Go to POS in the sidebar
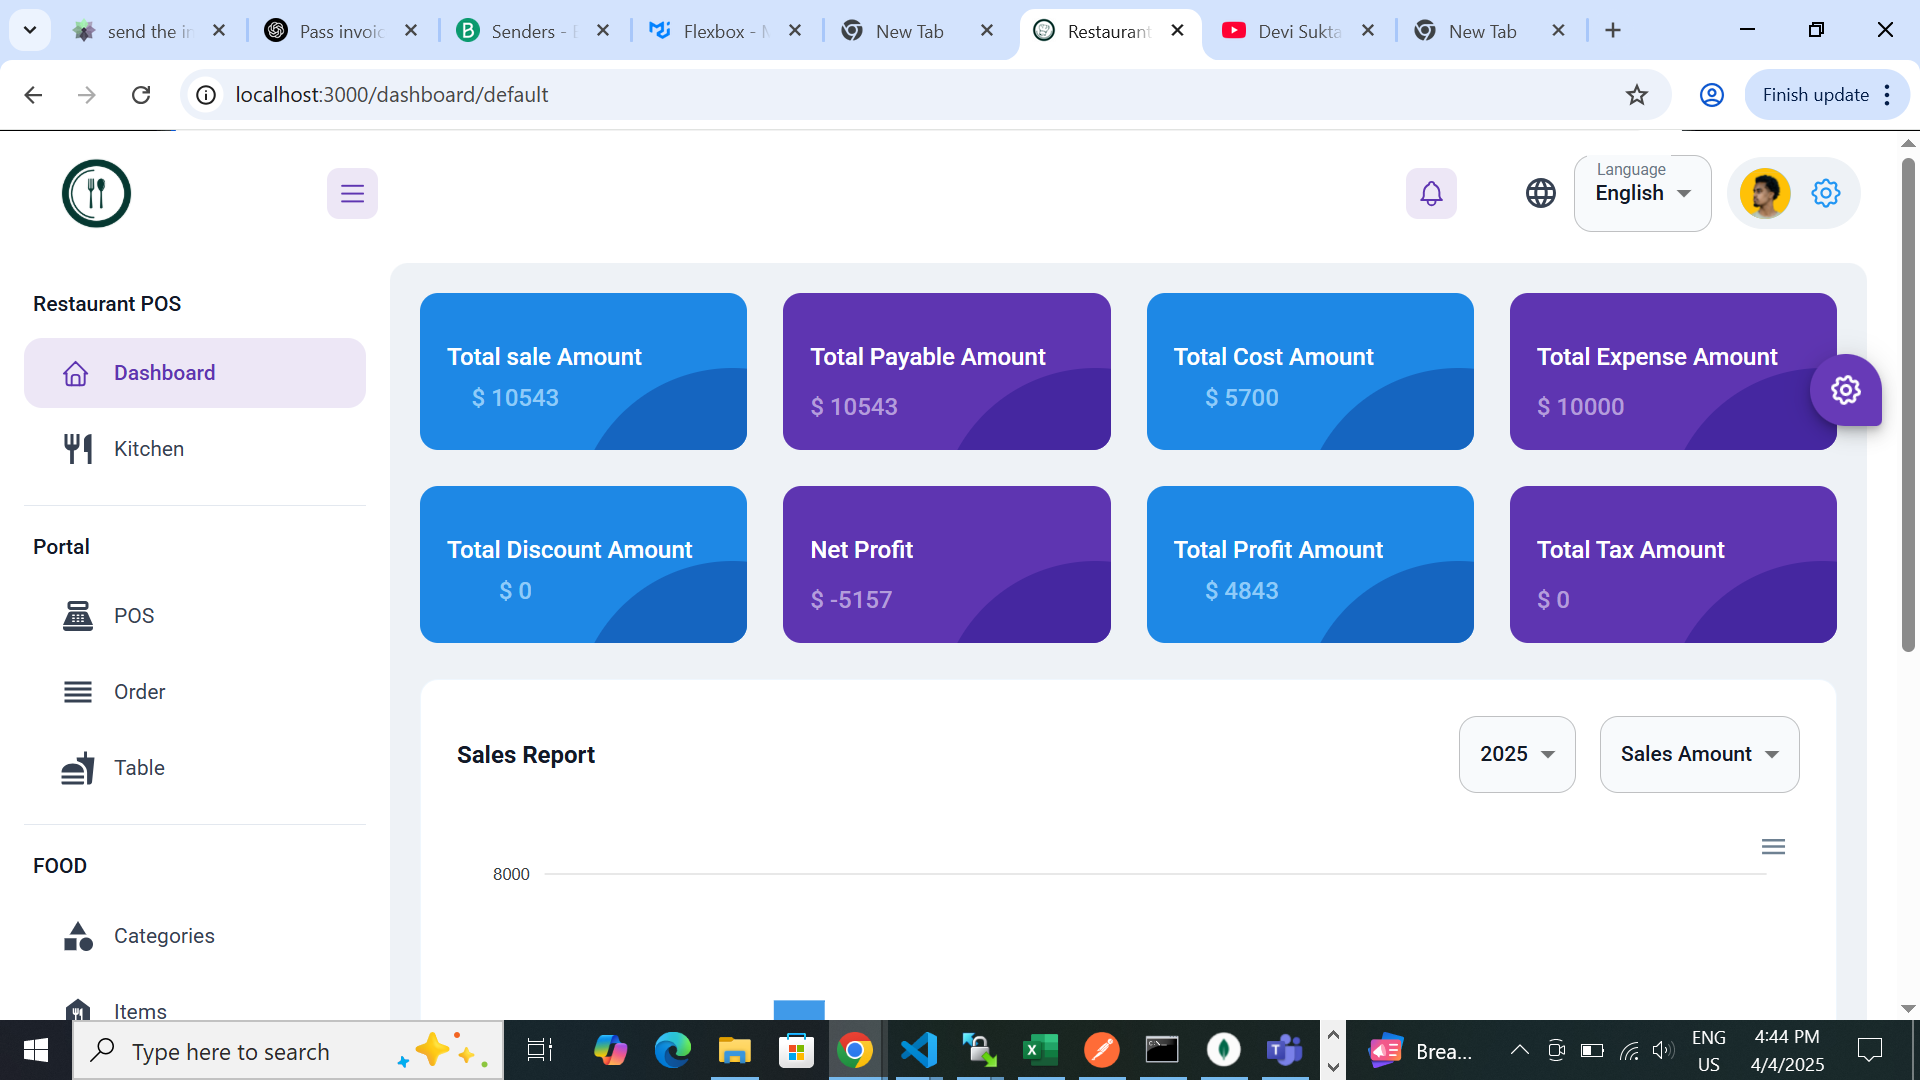This screenshot has height=1080, width=1920. [133, 616]
